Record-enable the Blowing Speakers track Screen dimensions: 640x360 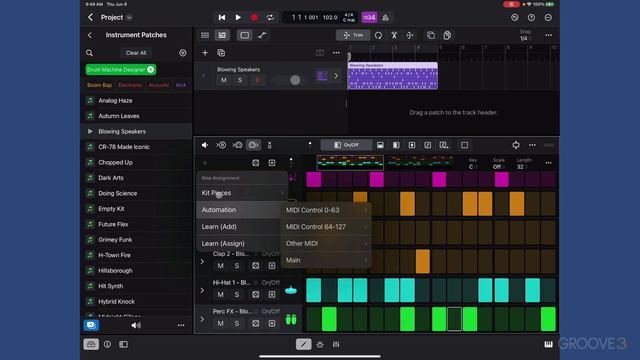point(257,80)
